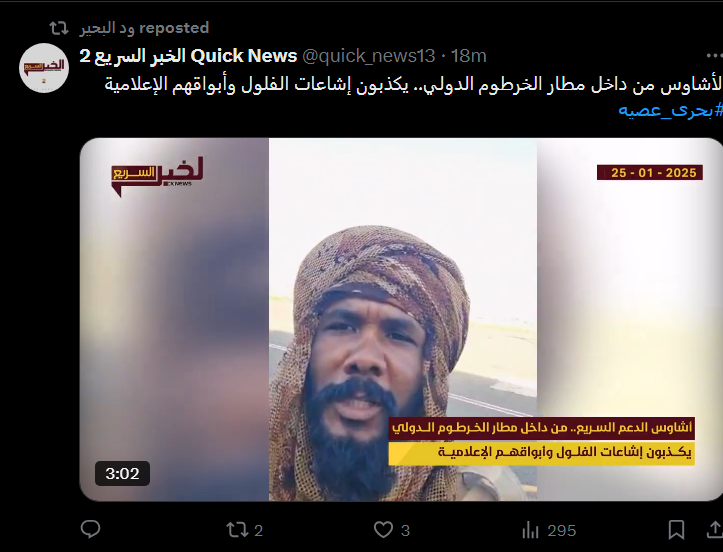Click the tweet's Arabic body text
Viewport: 723px width, 552px height.
click(x=414, y=85)
